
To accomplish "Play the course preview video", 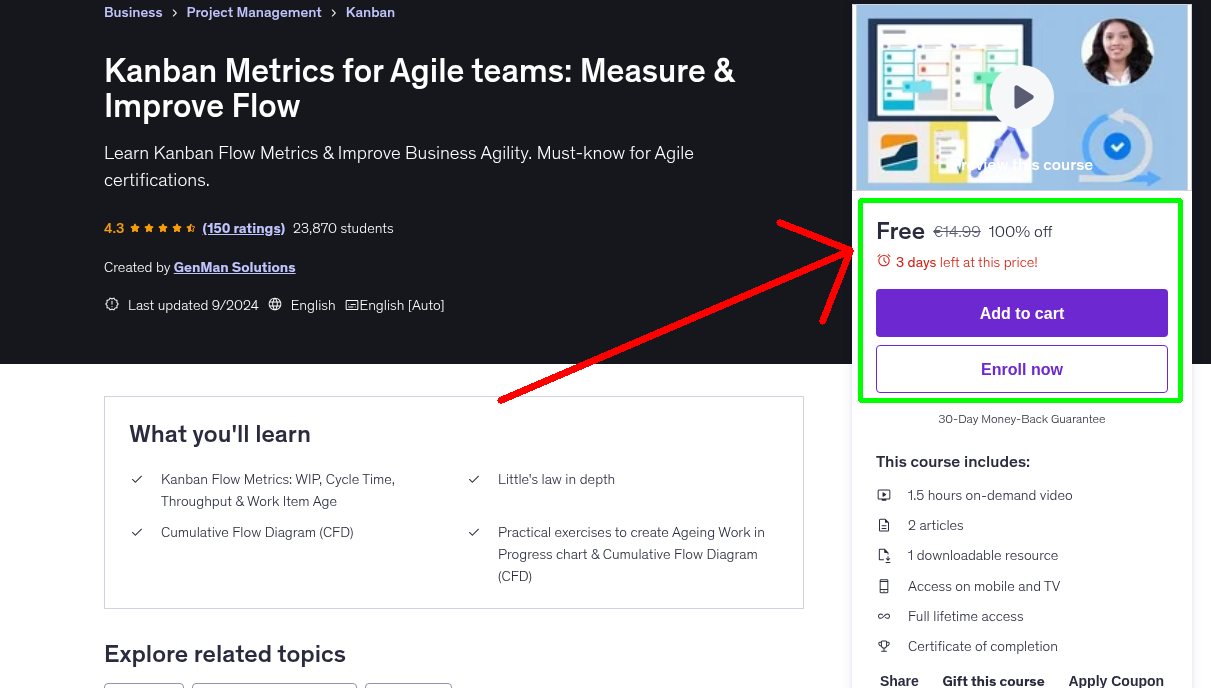I will point(1022,96).
